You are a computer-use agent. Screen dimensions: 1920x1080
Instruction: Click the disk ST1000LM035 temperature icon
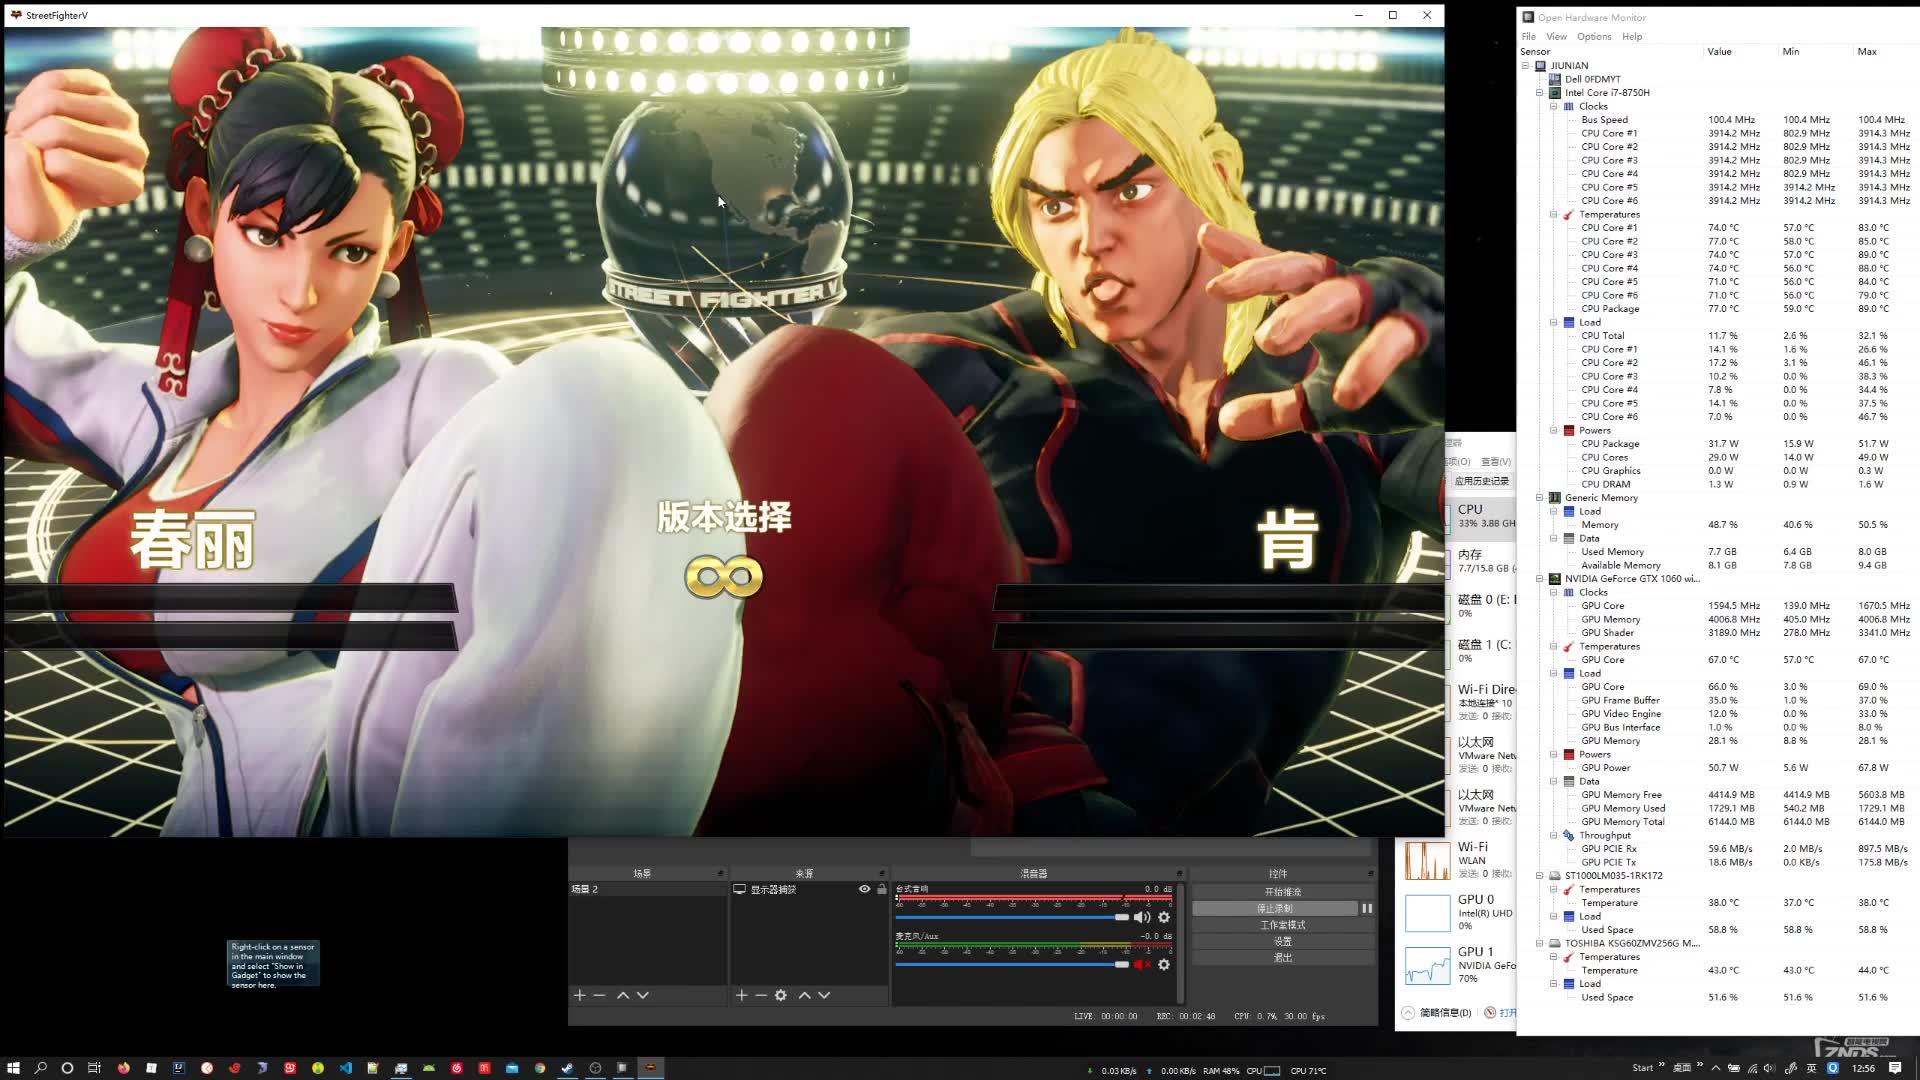pyautogui.click(x=1569, y=889)
